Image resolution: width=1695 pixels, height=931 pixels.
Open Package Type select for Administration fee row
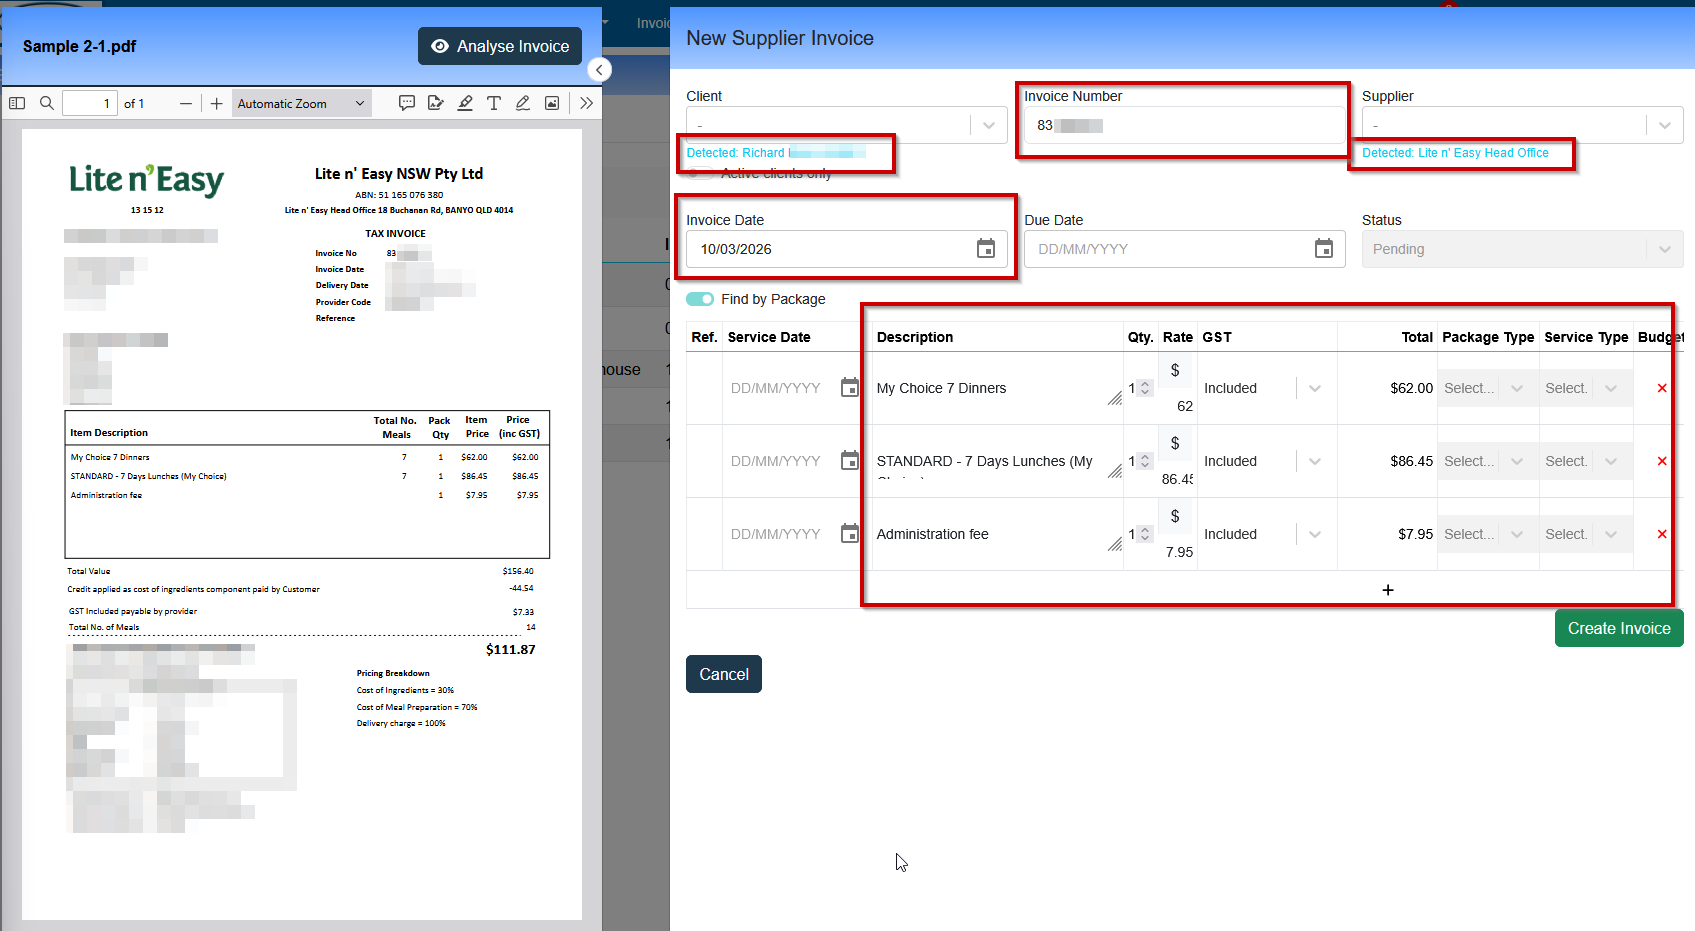pos(1487,534)
